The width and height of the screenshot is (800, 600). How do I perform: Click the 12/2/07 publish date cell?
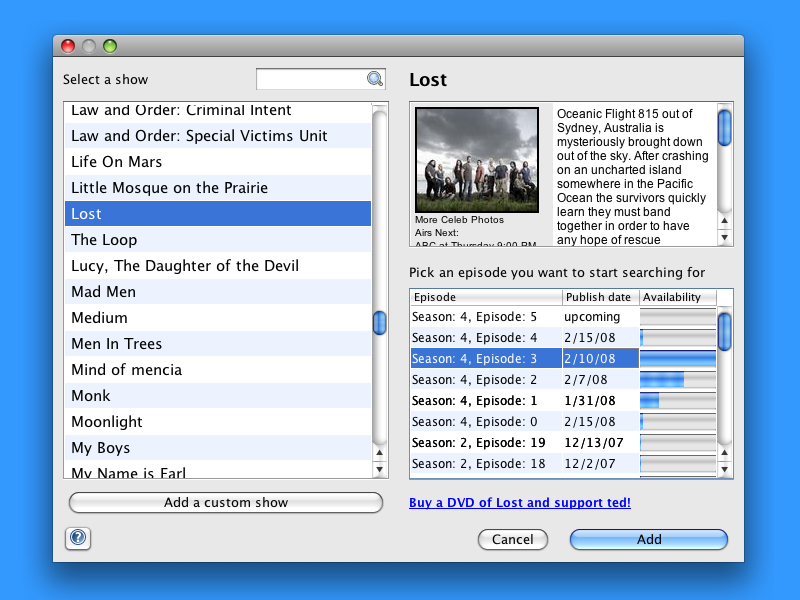click(601, 463)
